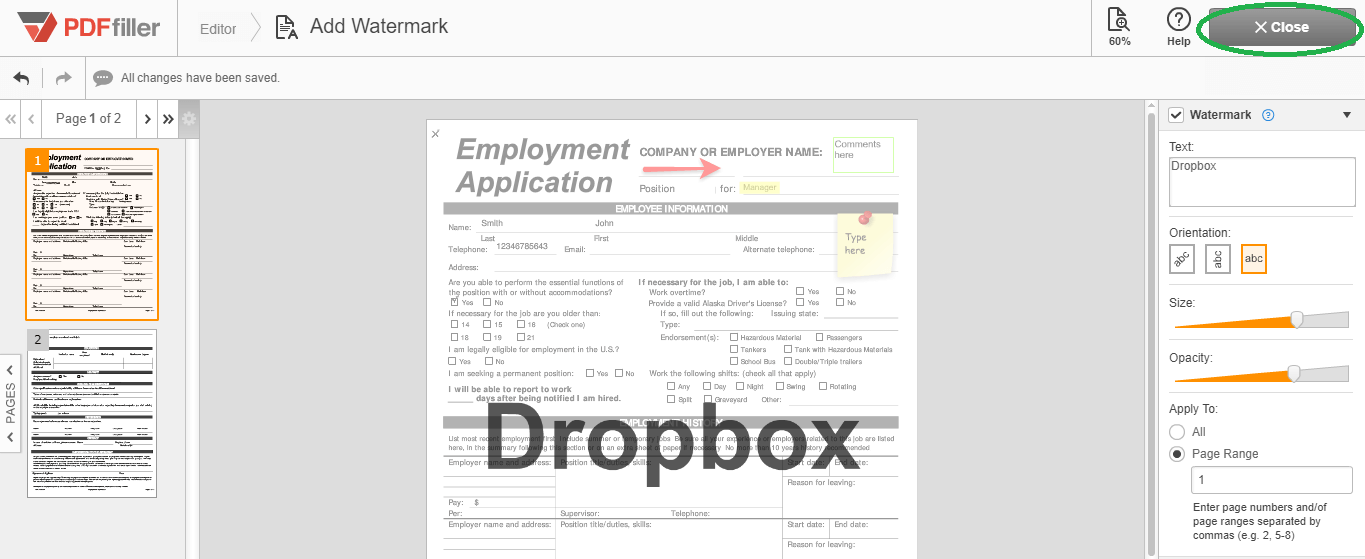
Task: Click the PDFfiller logo
Action: click(x=88, y=28)
